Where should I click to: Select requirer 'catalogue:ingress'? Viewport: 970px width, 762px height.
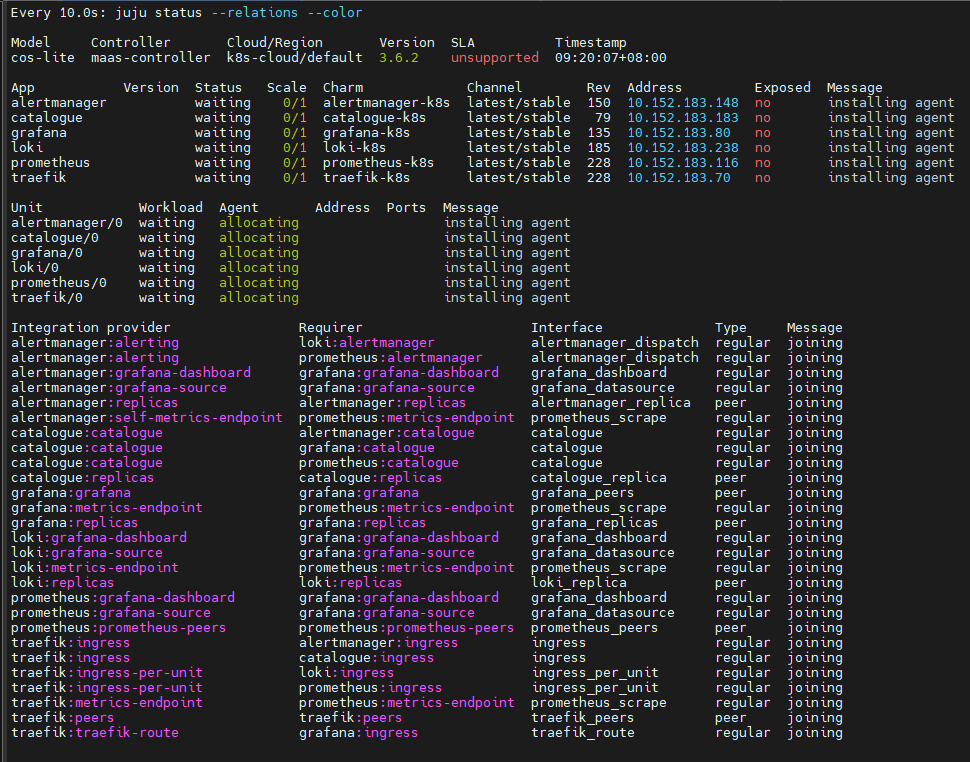pos(366,657)
